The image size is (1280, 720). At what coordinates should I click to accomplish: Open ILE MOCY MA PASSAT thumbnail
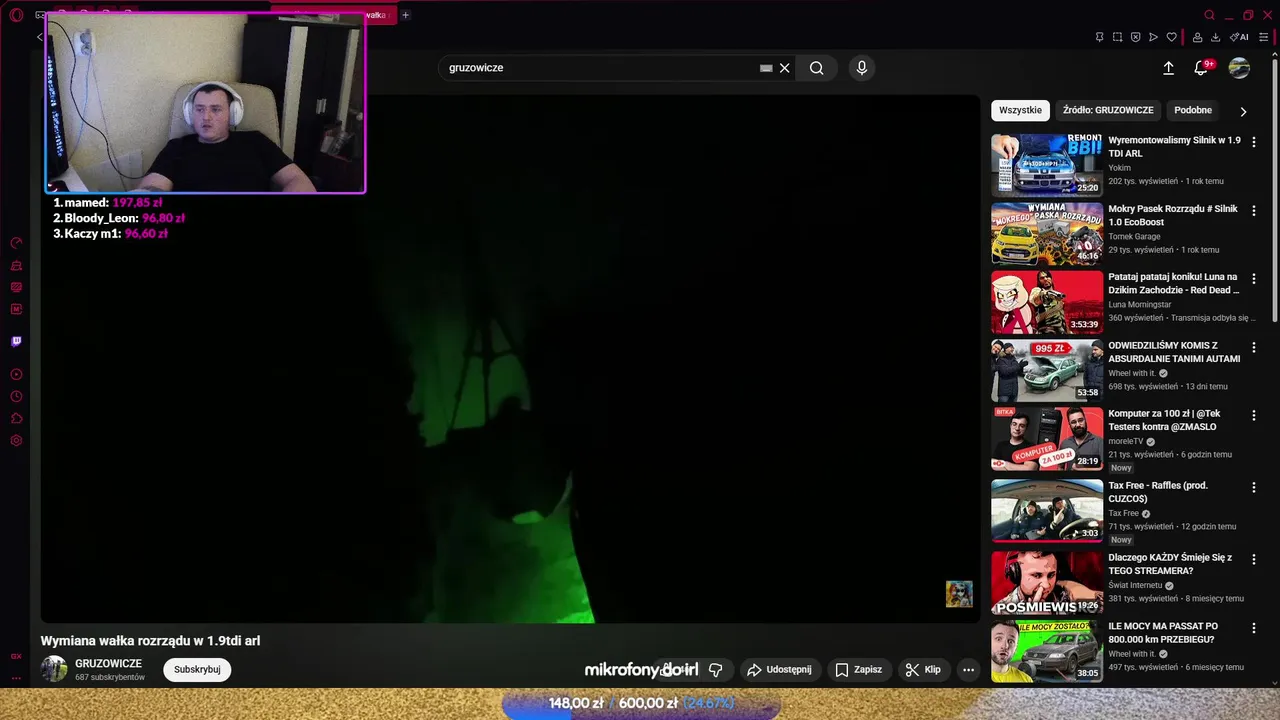[1047, 650]
